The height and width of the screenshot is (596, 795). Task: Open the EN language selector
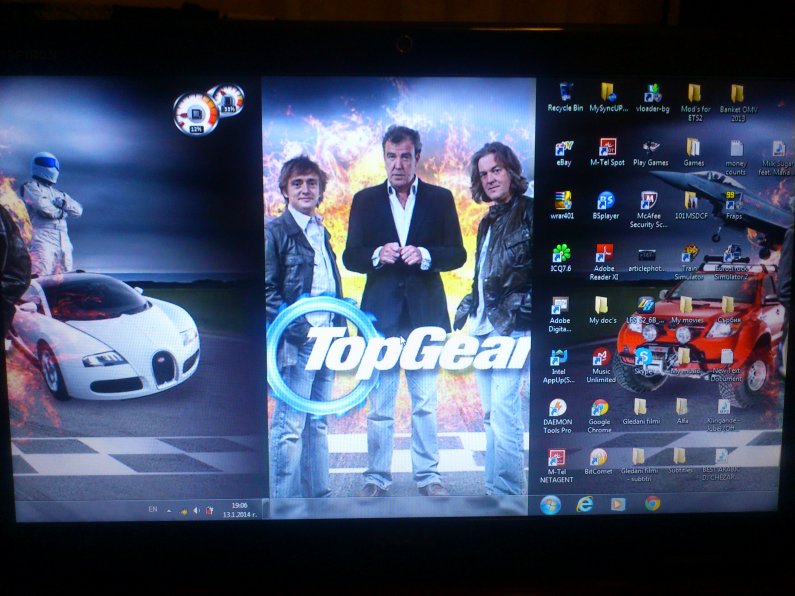(152, 509)
